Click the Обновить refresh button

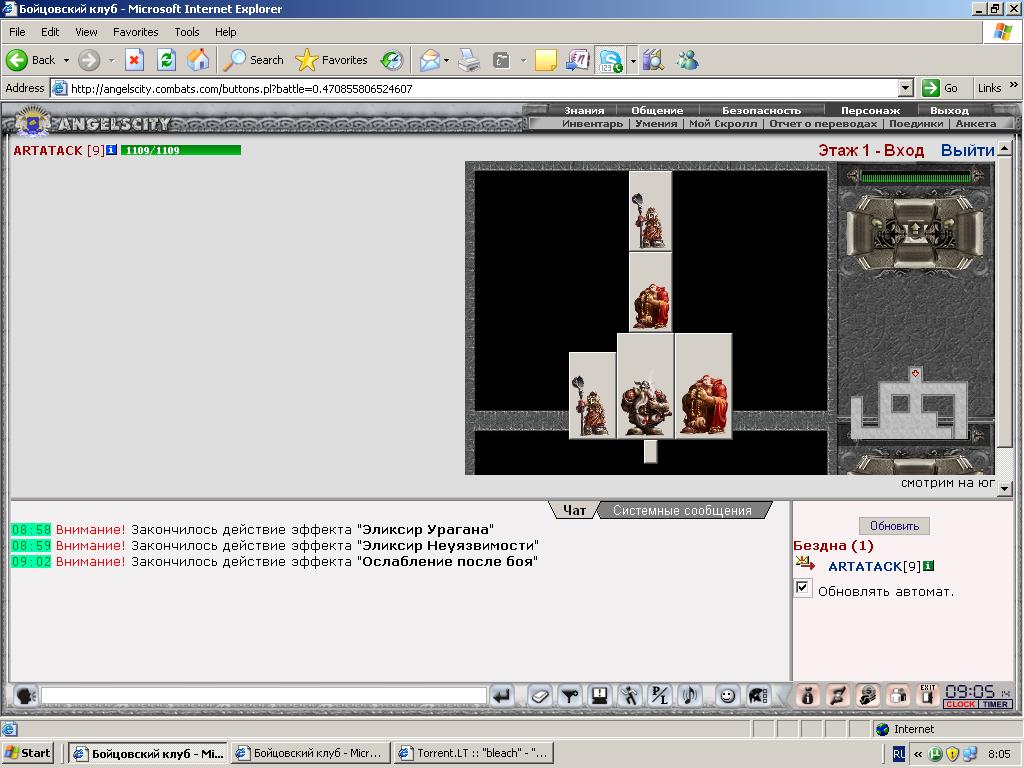(x=894, y=526)
